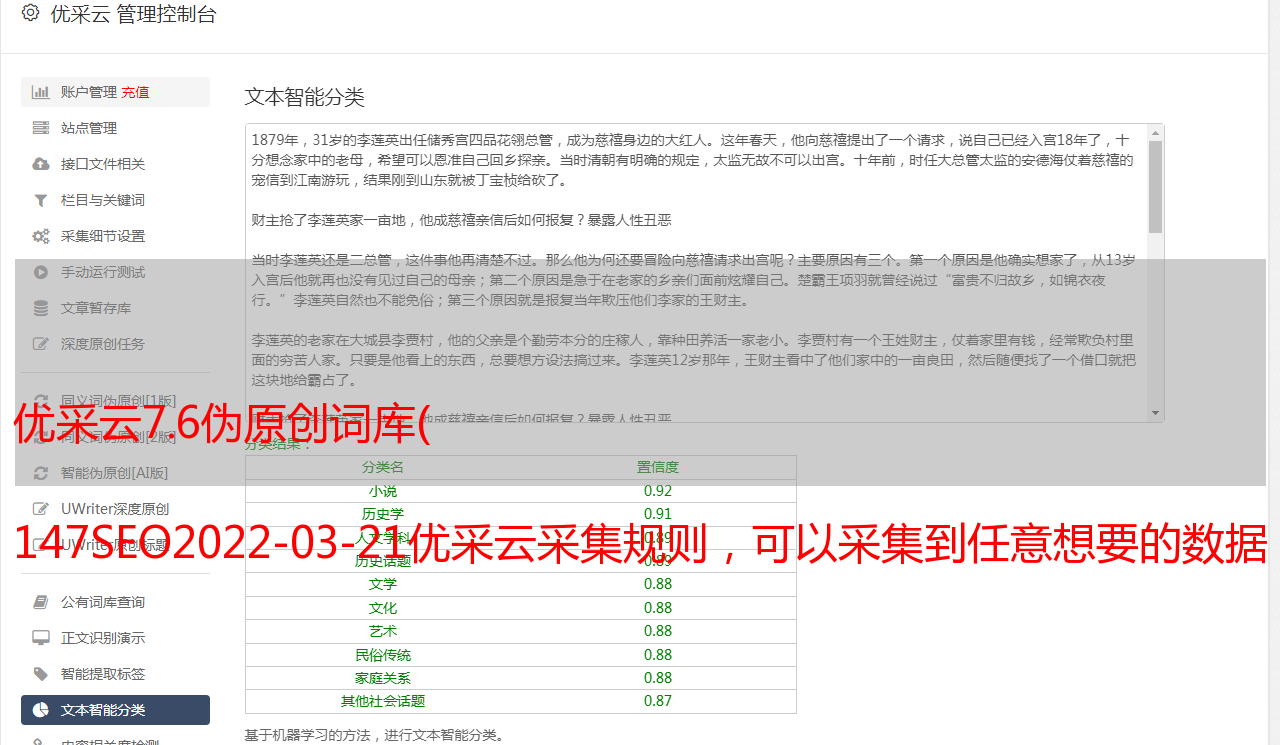Click the 历史学 category cell
Image resolution: width=1280 pixels, height=745 pixels.
(x=383, y=514)
